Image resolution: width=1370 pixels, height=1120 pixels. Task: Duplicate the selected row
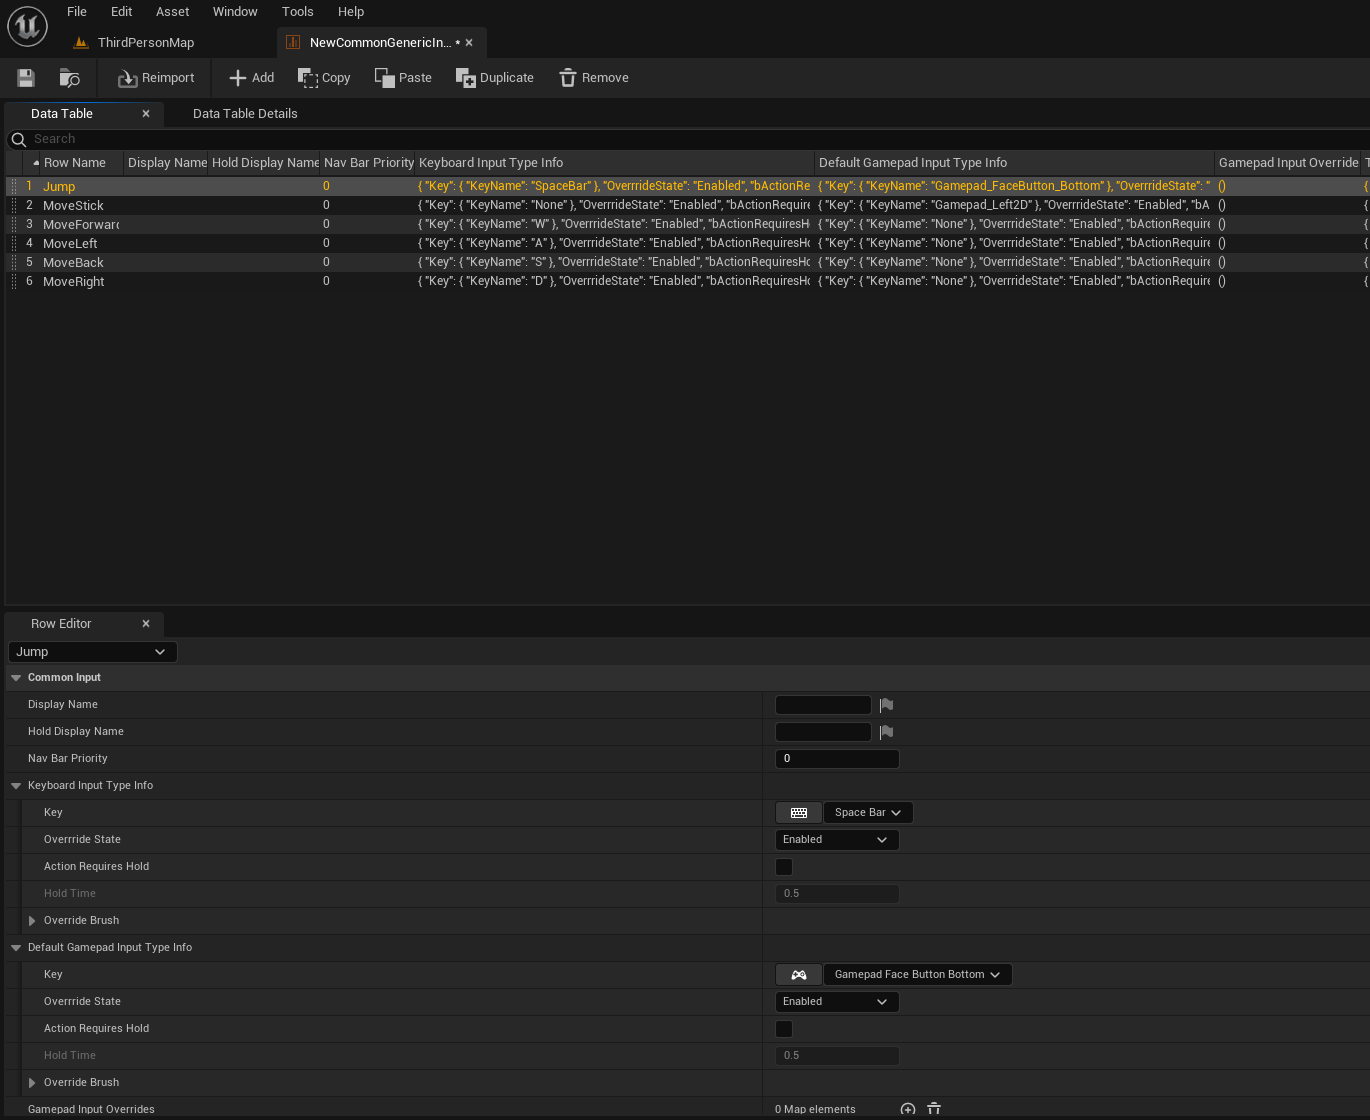tap(494, 77)
